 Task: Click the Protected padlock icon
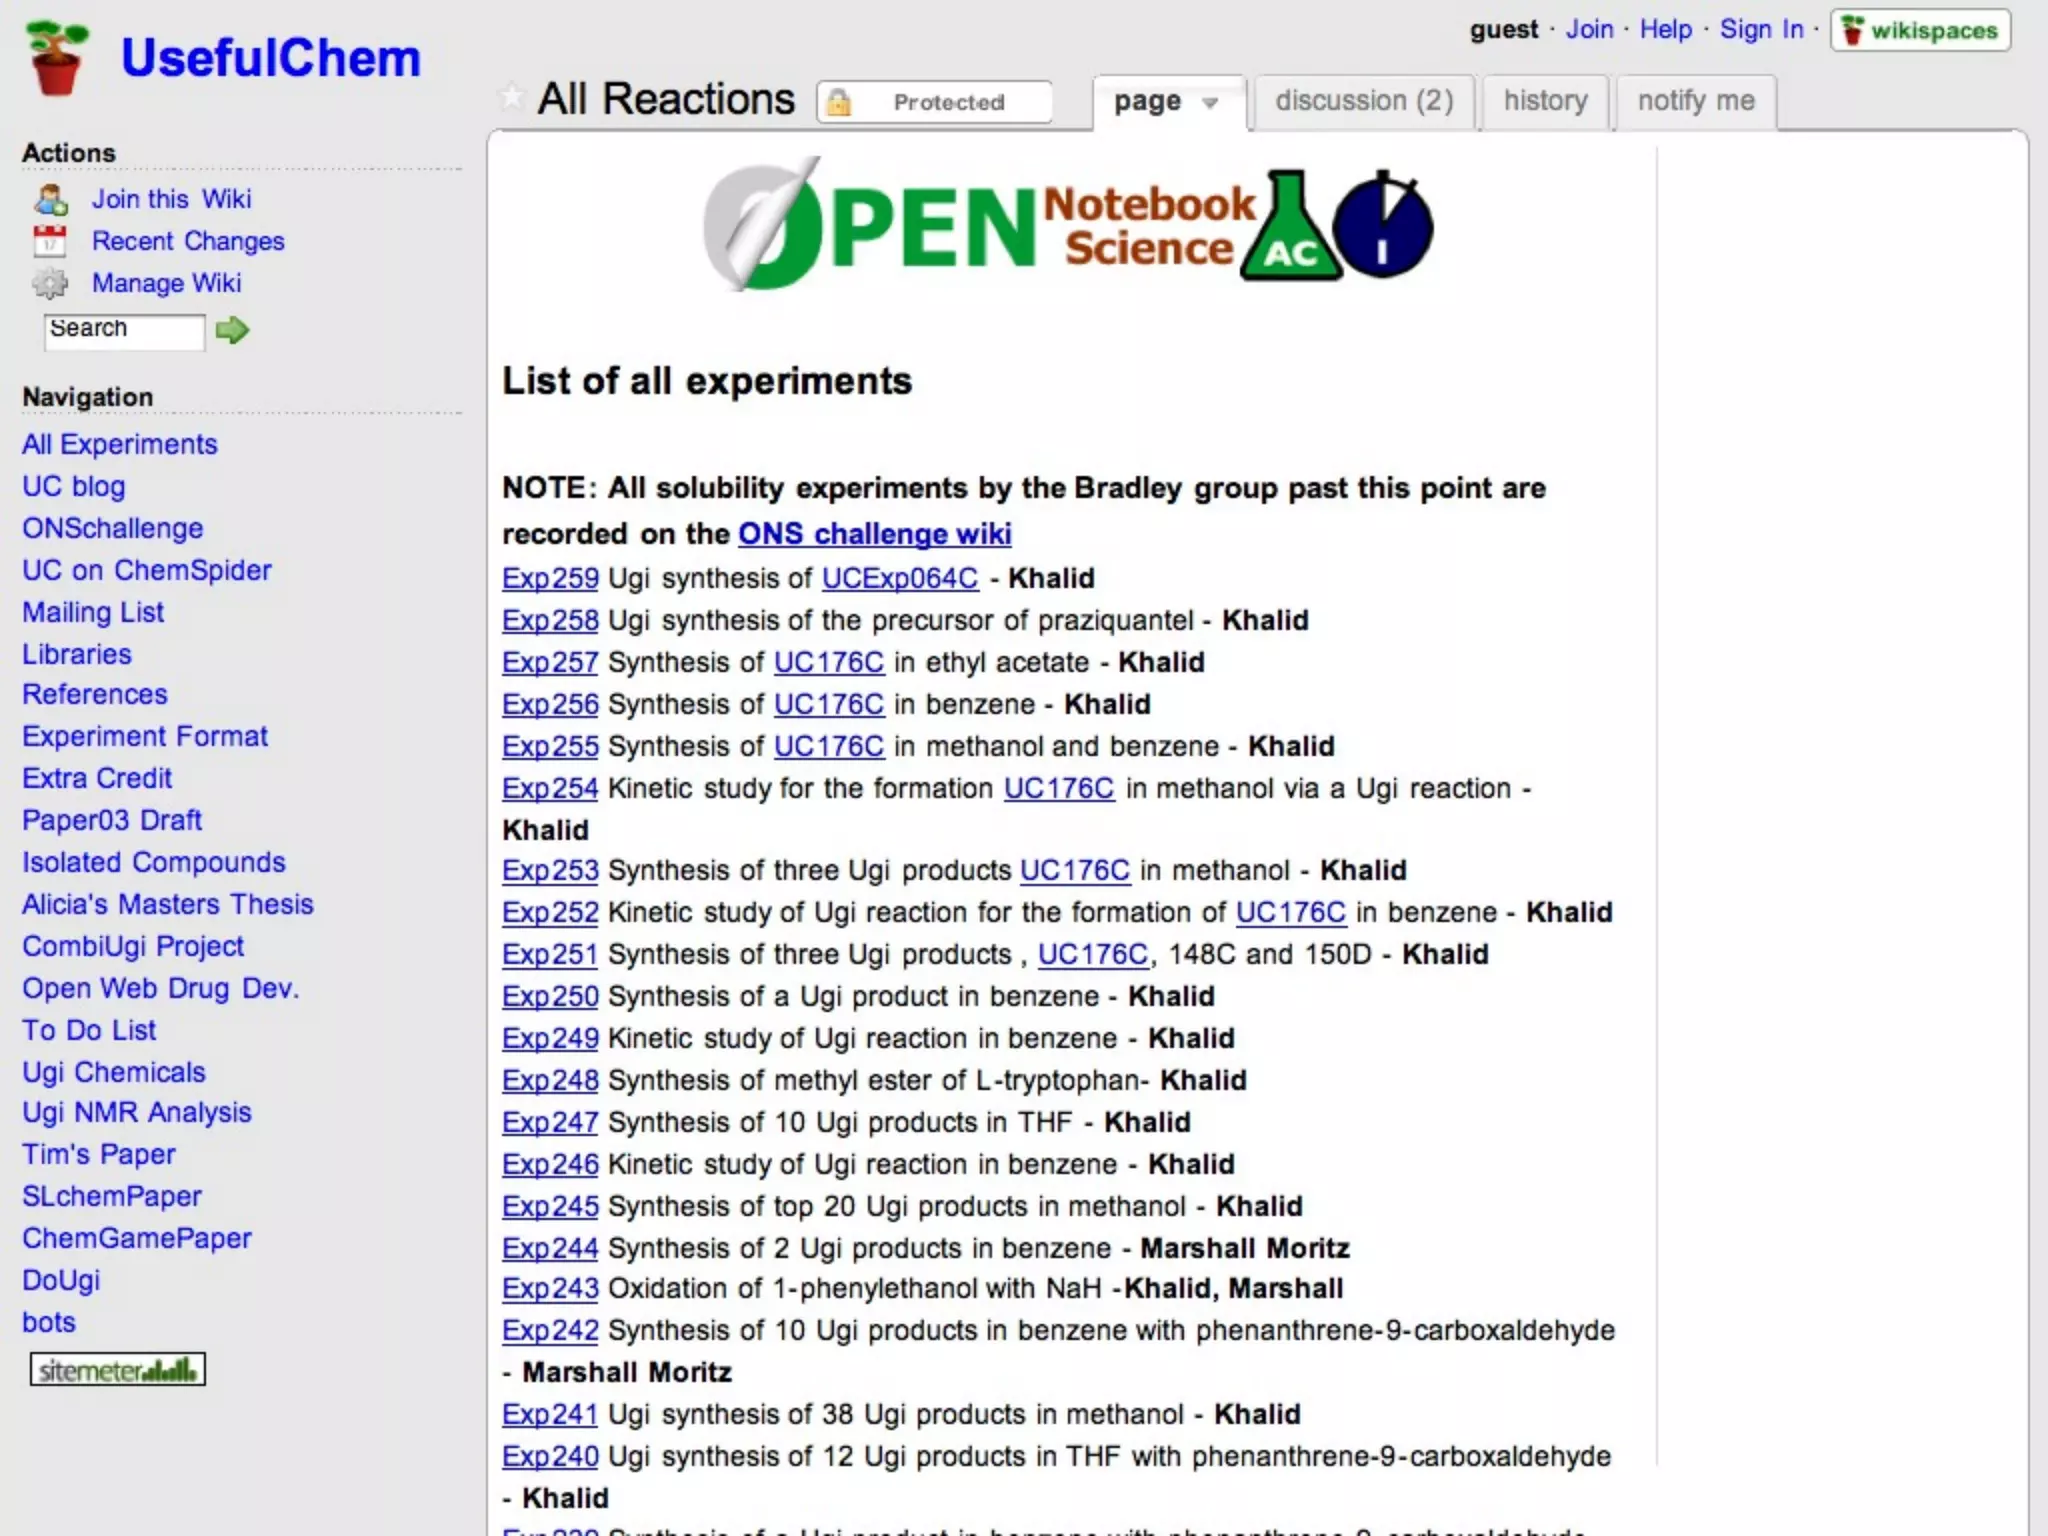pyautogui.click(x=839, y=102)
